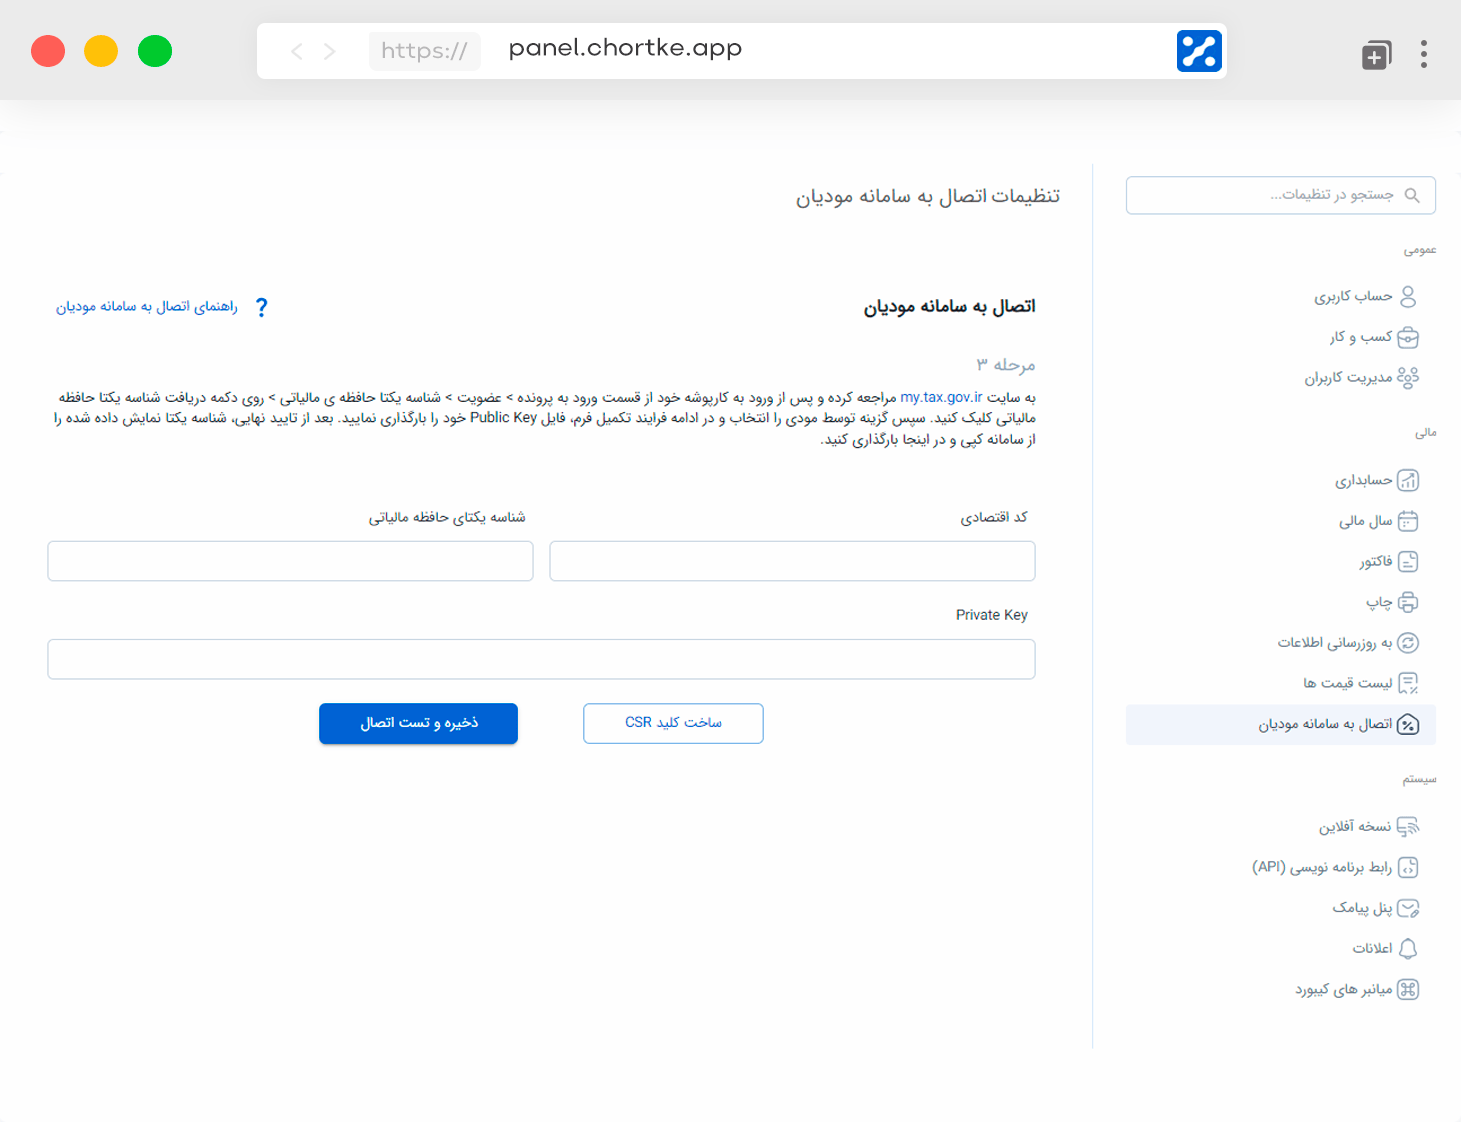Open the my.tax.gov.ir link
Viewport: 1461px width, 1122px height.
tap(941, 397)
